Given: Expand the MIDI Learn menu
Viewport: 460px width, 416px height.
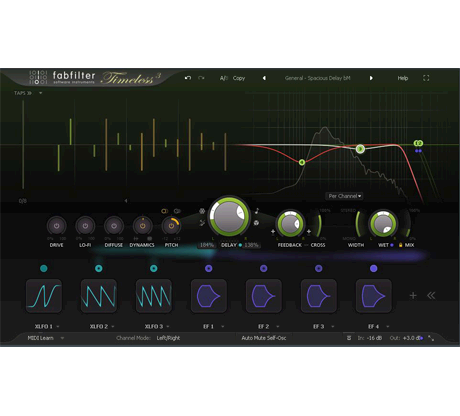Looking at the screenshot, I should 46,338.
